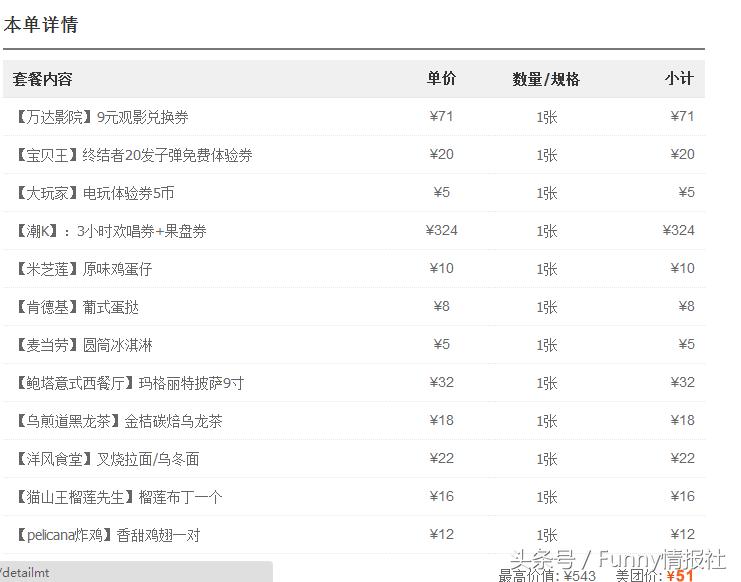The image size is (741, 582).
Task: Select the 【乌煎道黑龙茶】金桔碳焙乌龙茶 item name
Action: 119,421
